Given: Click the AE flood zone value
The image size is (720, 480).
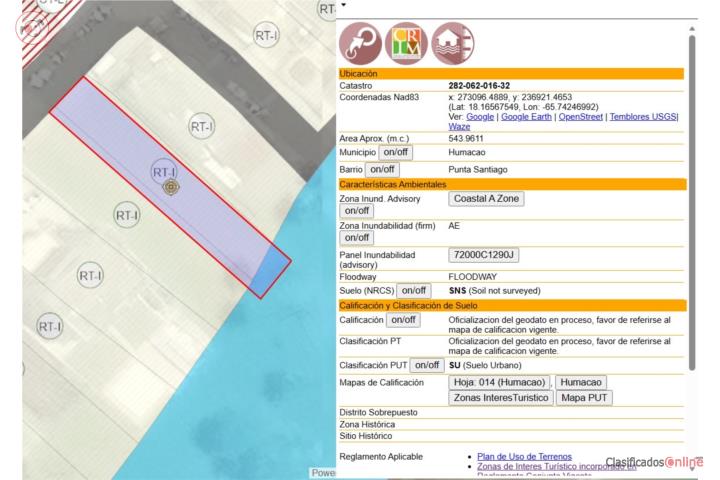Looking at the screenshot, I should pos(454,226).
